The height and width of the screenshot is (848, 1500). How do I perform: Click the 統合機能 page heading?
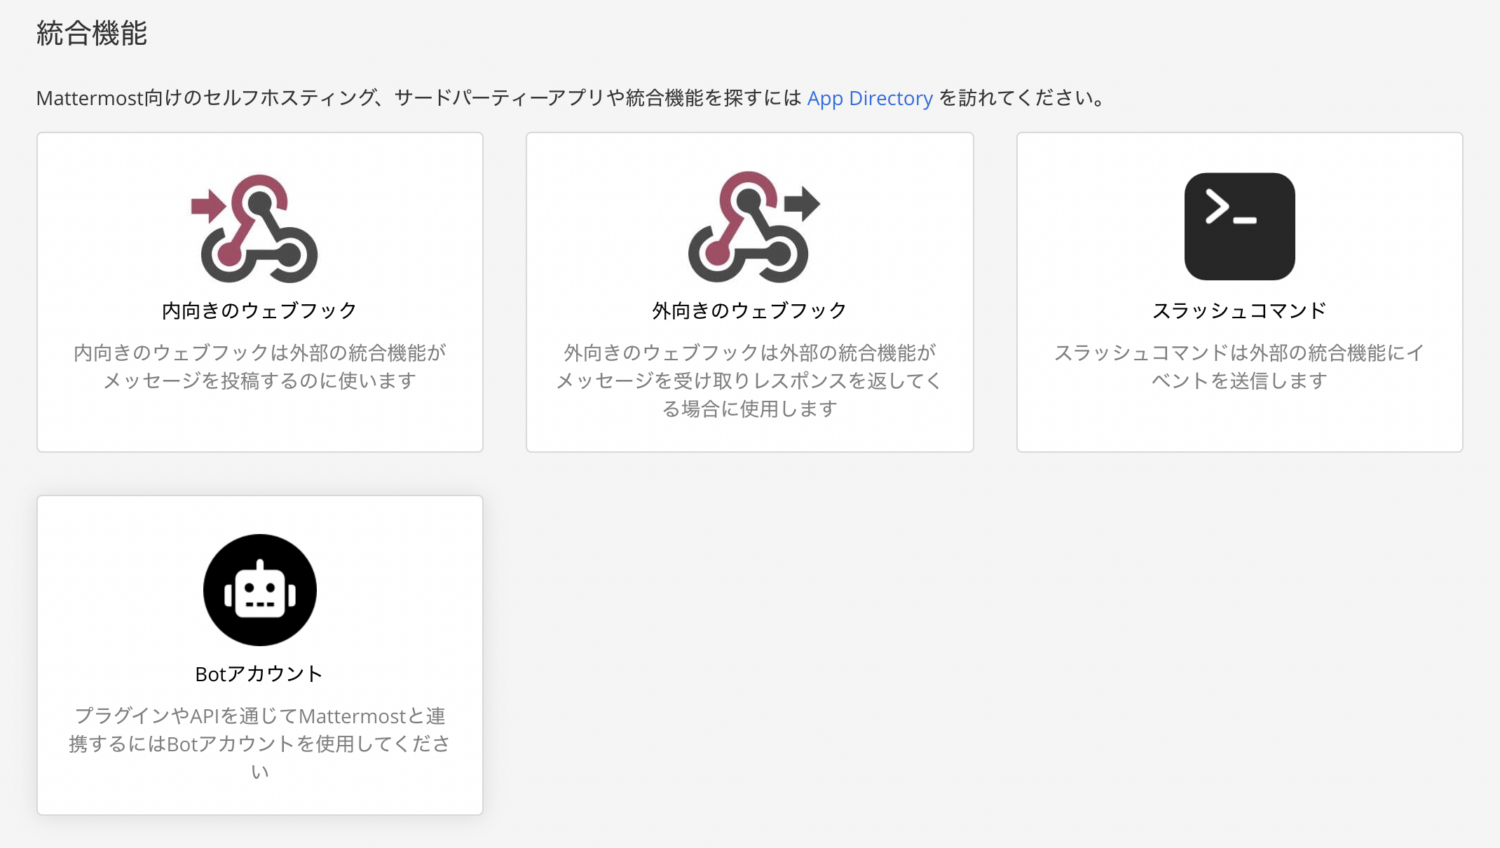click(x=92, y=34)
